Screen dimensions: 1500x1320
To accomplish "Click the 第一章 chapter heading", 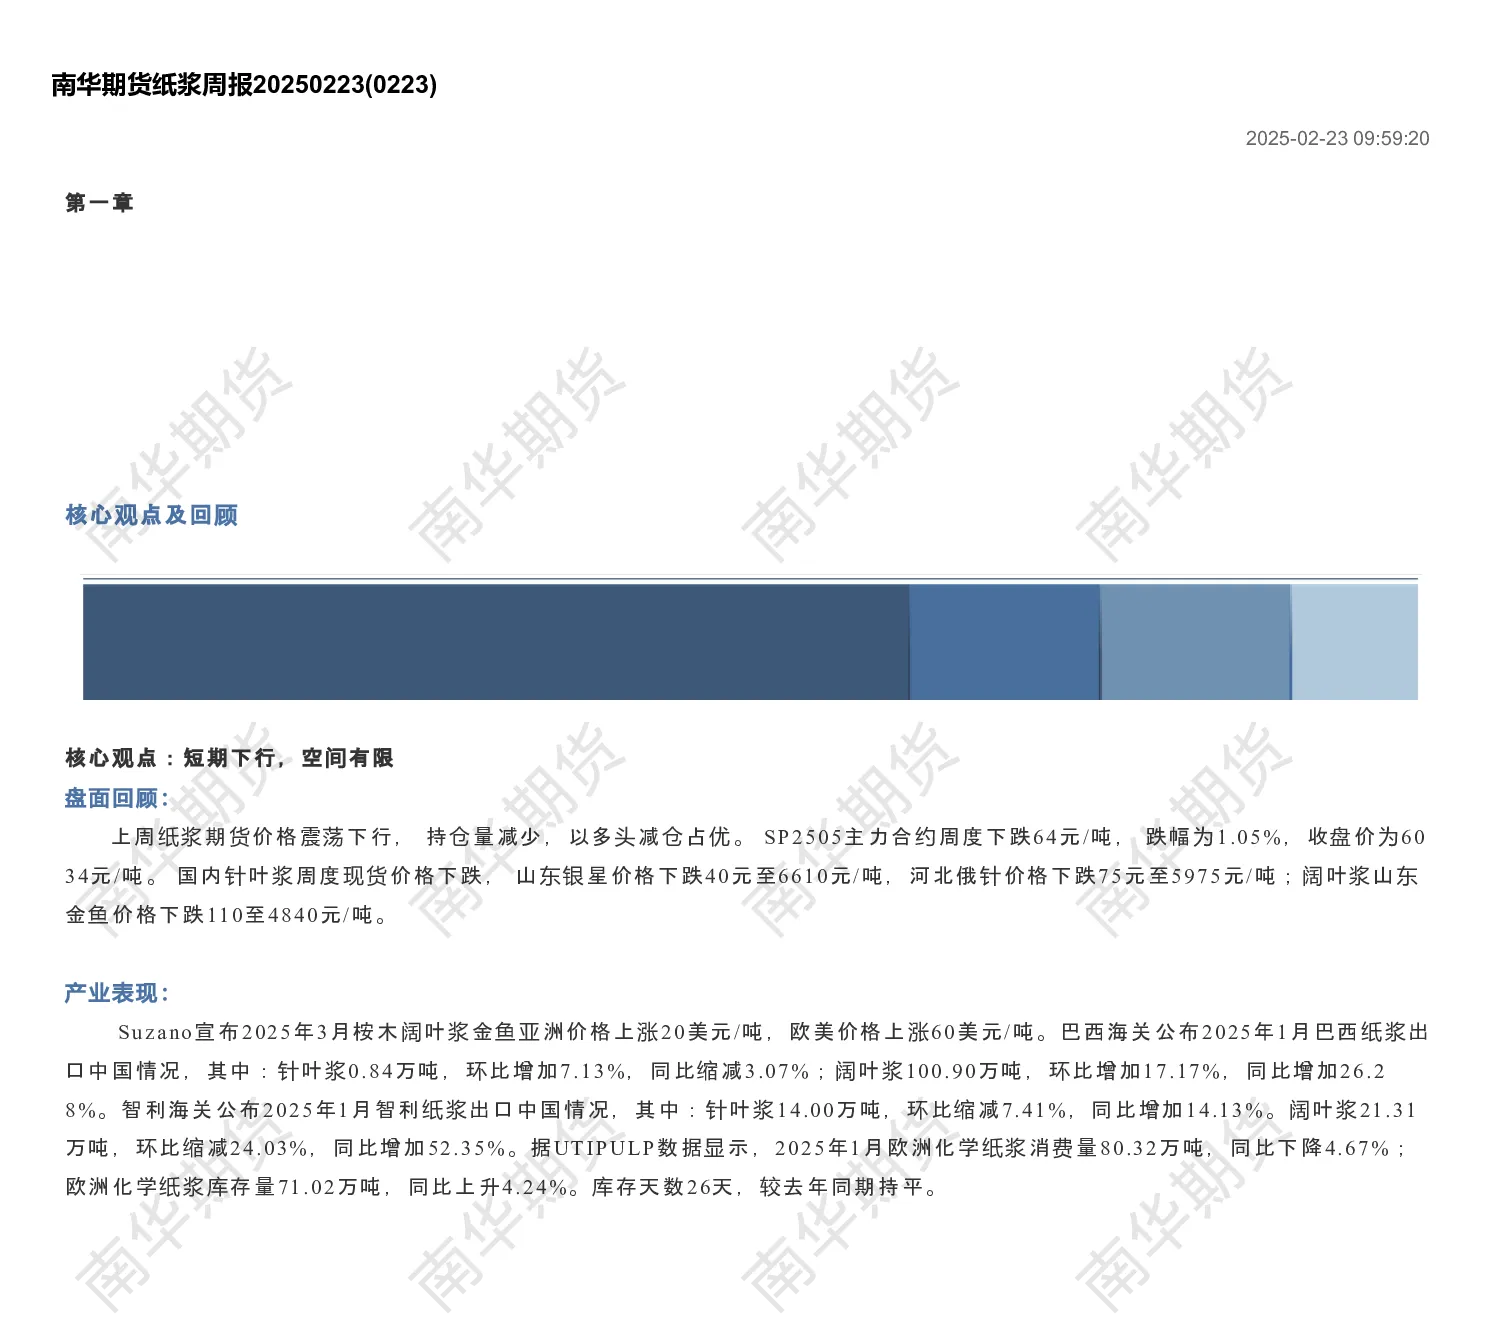I will tap(99, 203).
